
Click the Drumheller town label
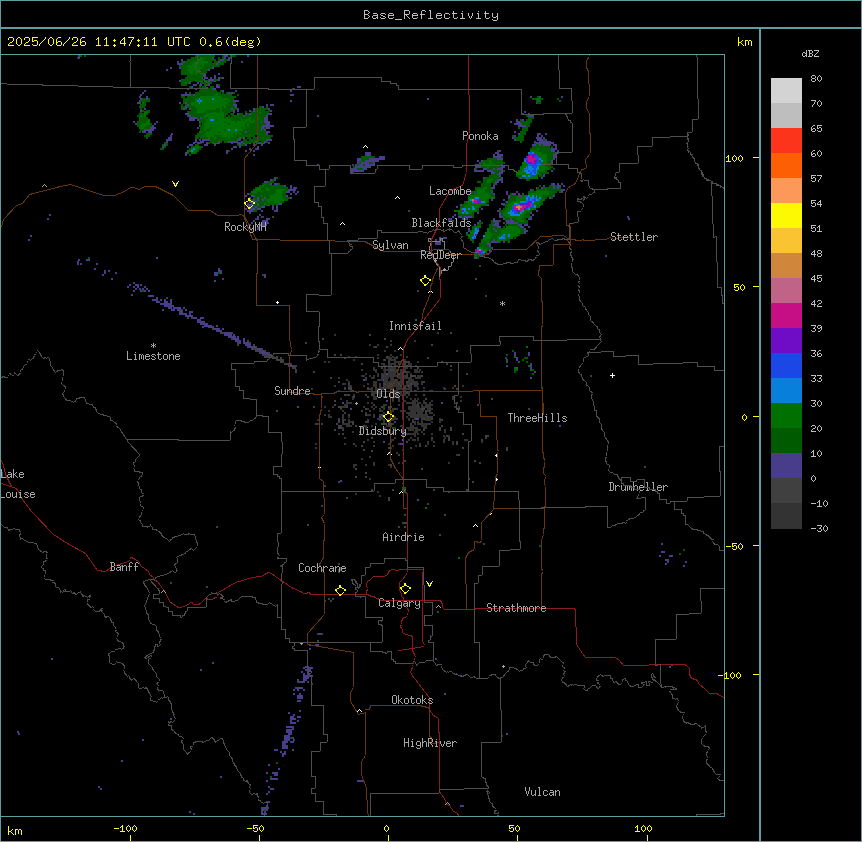(638, 487)
